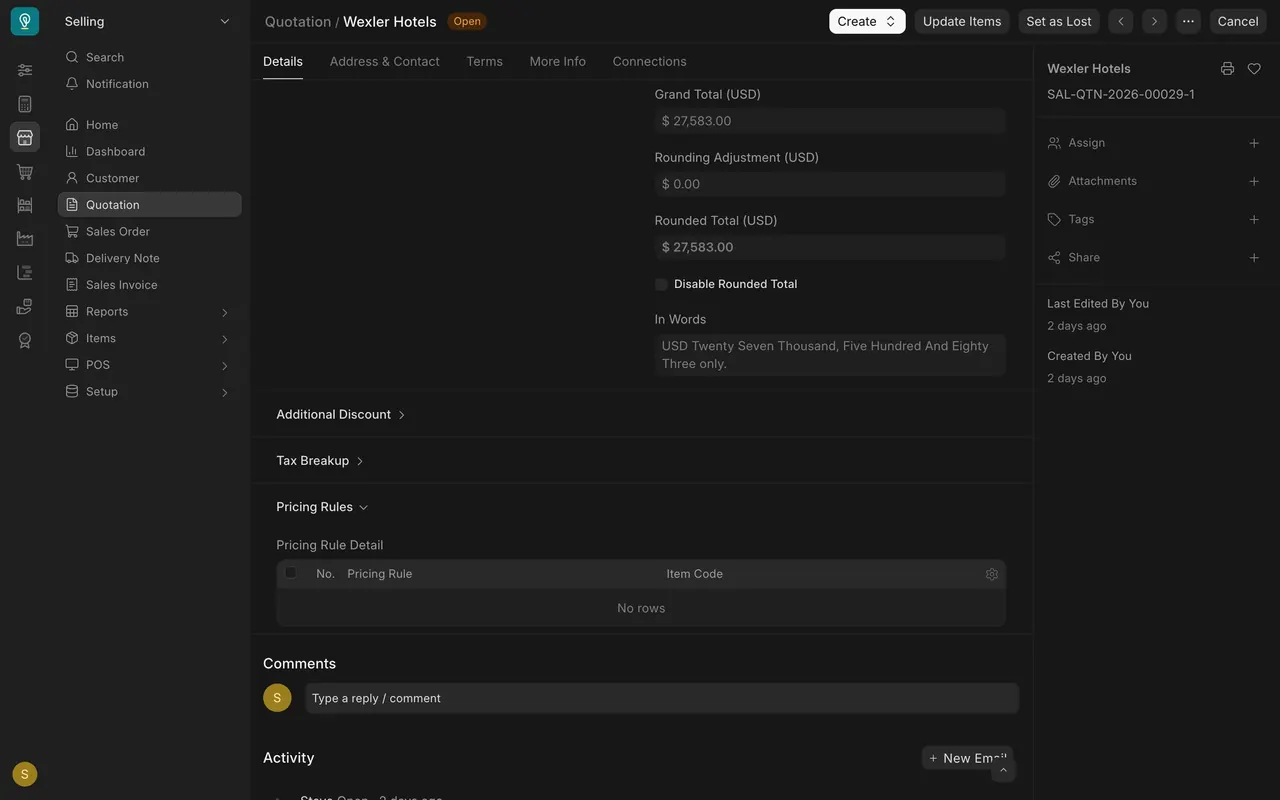
Task: Switch to the Terms tab
Action: [484, 61]
